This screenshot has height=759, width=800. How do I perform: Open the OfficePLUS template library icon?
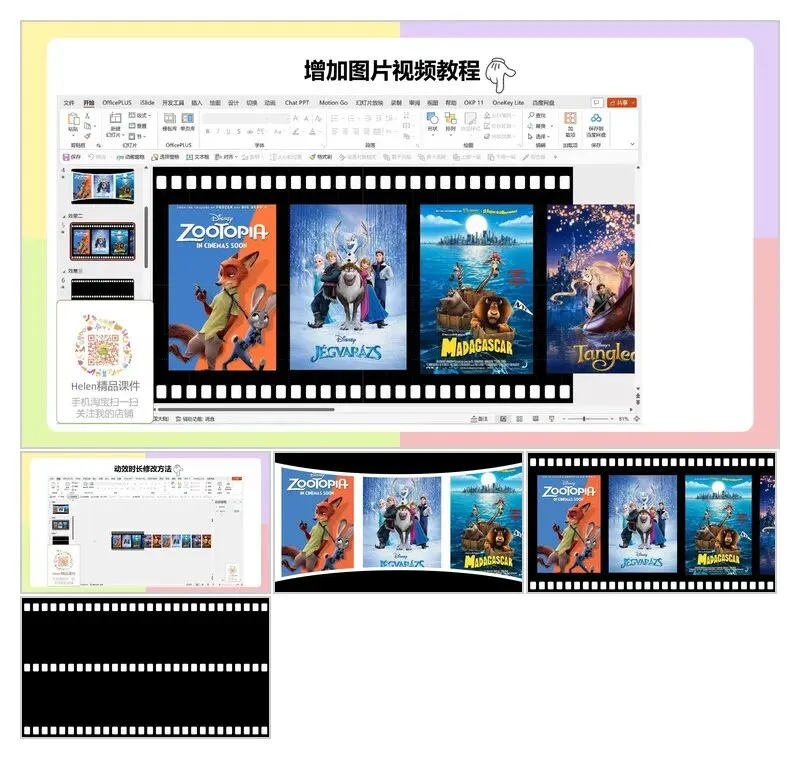click(x=169, y=118)
